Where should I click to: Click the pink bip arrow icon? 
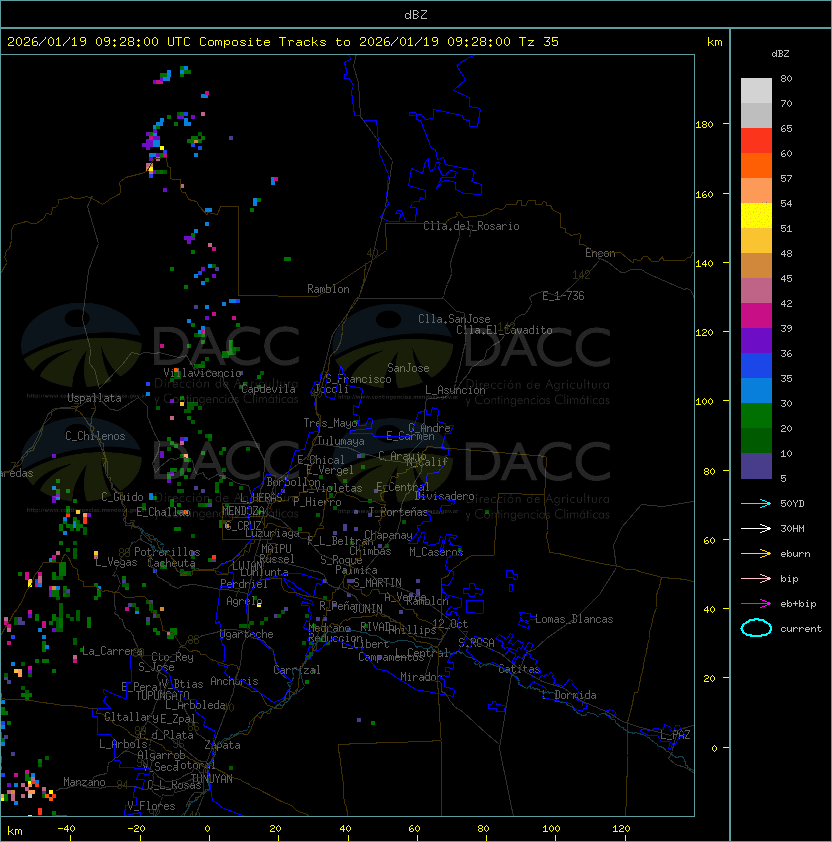(x=756, y=578)
